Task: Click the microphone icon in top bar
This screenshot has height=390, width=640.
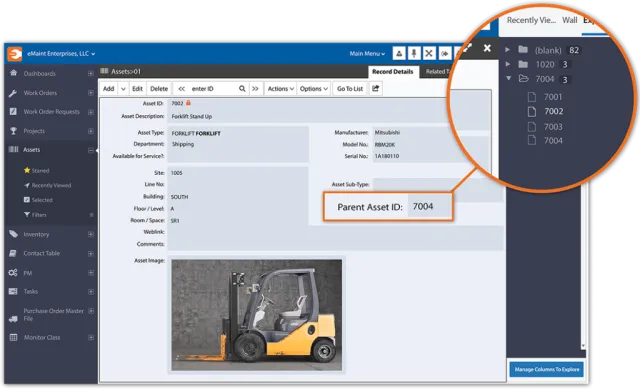Action: [x=414, y=53]
